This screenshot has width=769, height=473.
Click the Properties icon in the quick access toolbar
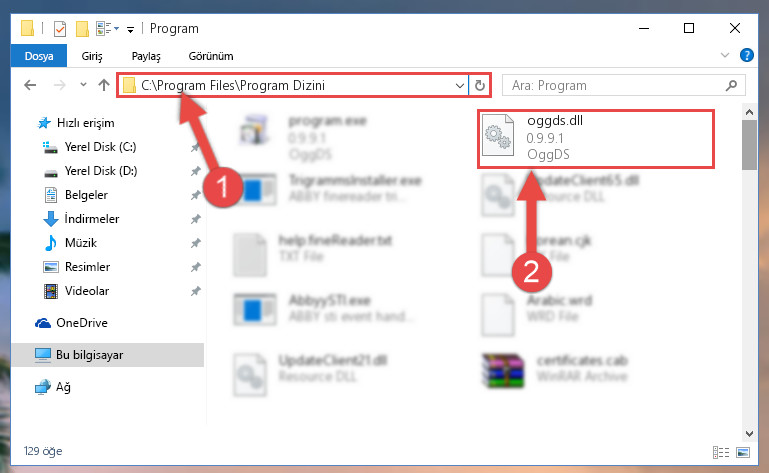pos(60,29)
